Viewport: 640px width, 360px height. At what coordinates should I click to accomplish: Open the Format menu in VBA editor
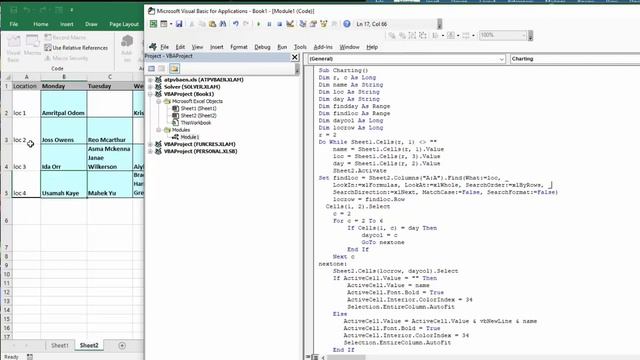point(239,47)
